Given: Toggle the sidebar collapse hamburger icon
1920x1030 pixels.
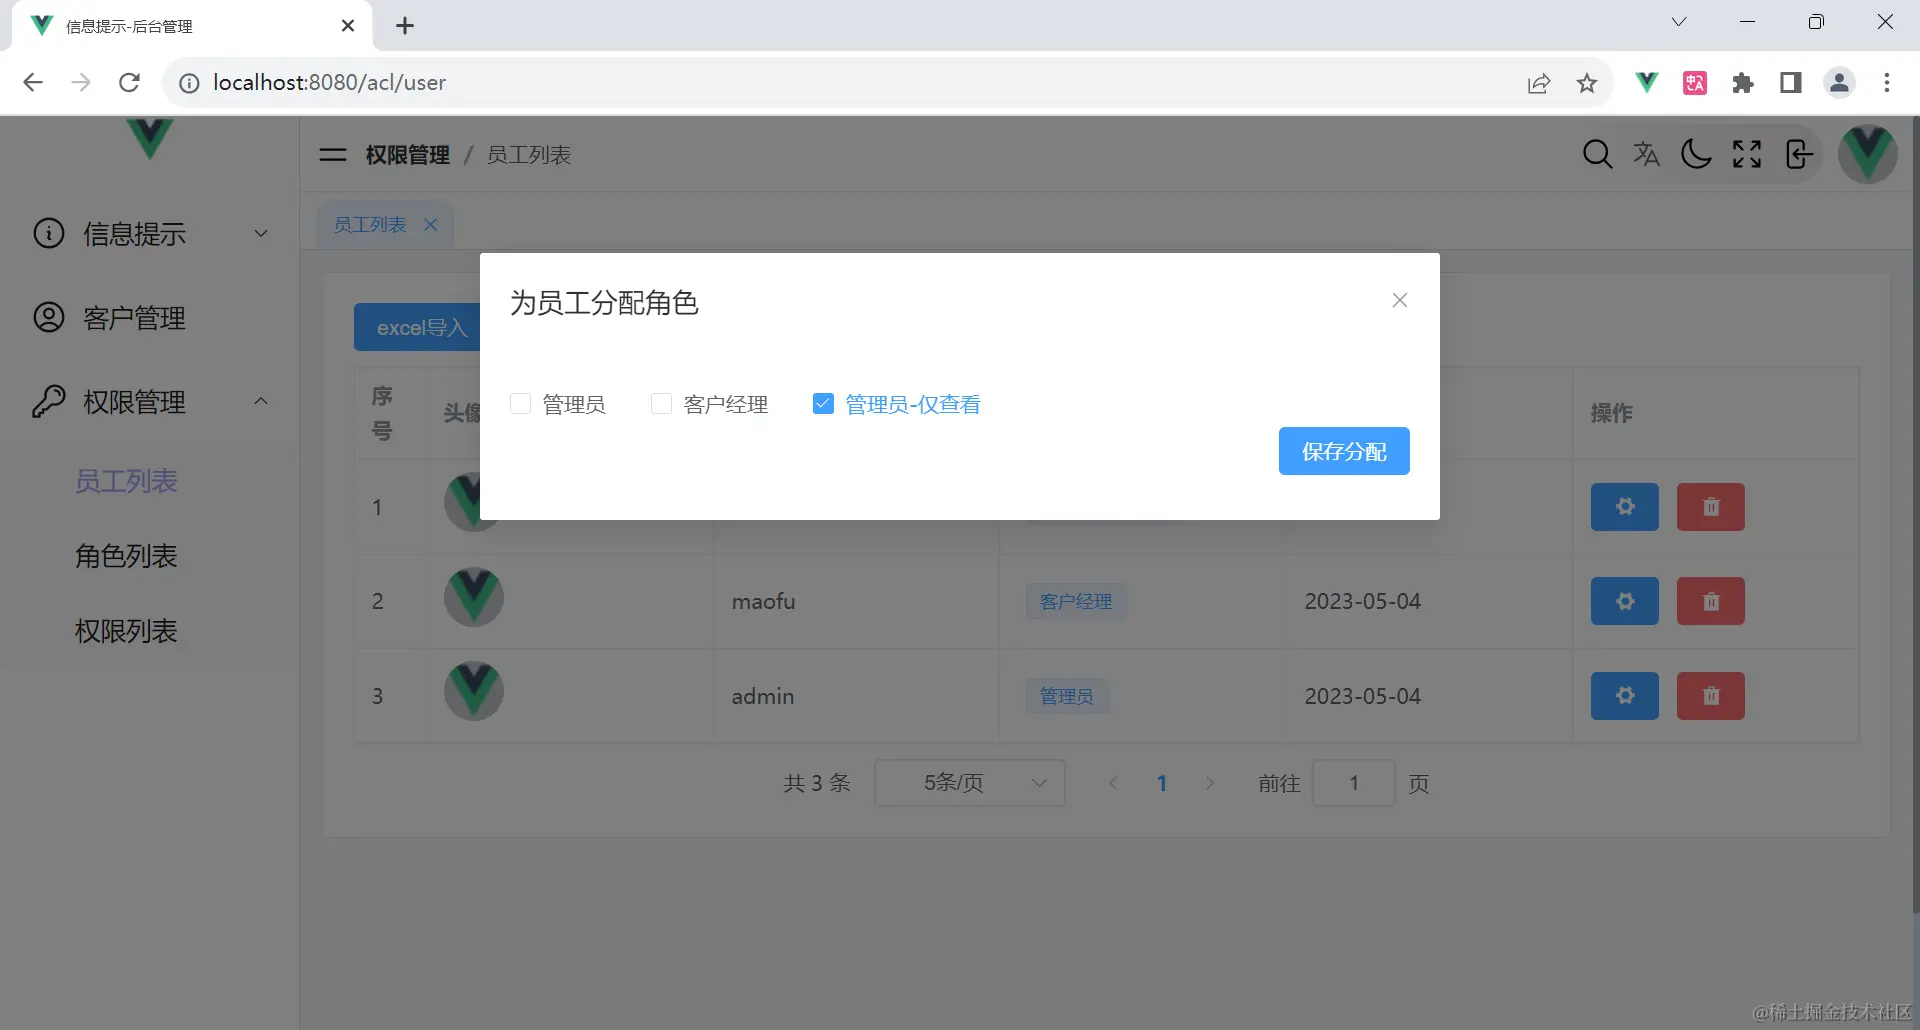Looking at the screenshot, I should 332,155.
